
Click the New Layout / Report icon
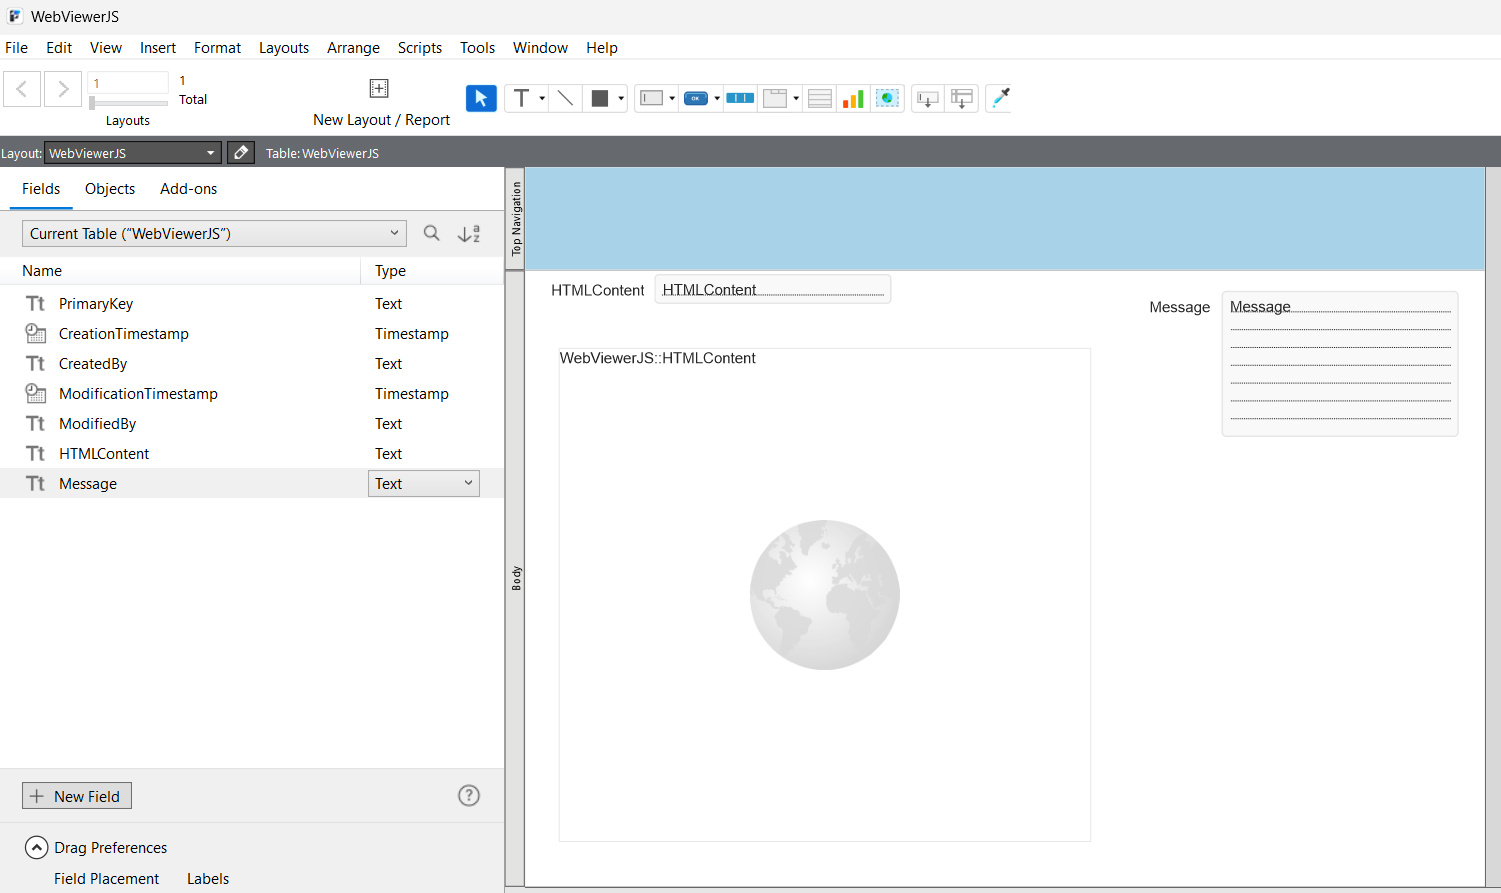pyautogui.click(x=379, y=88)
